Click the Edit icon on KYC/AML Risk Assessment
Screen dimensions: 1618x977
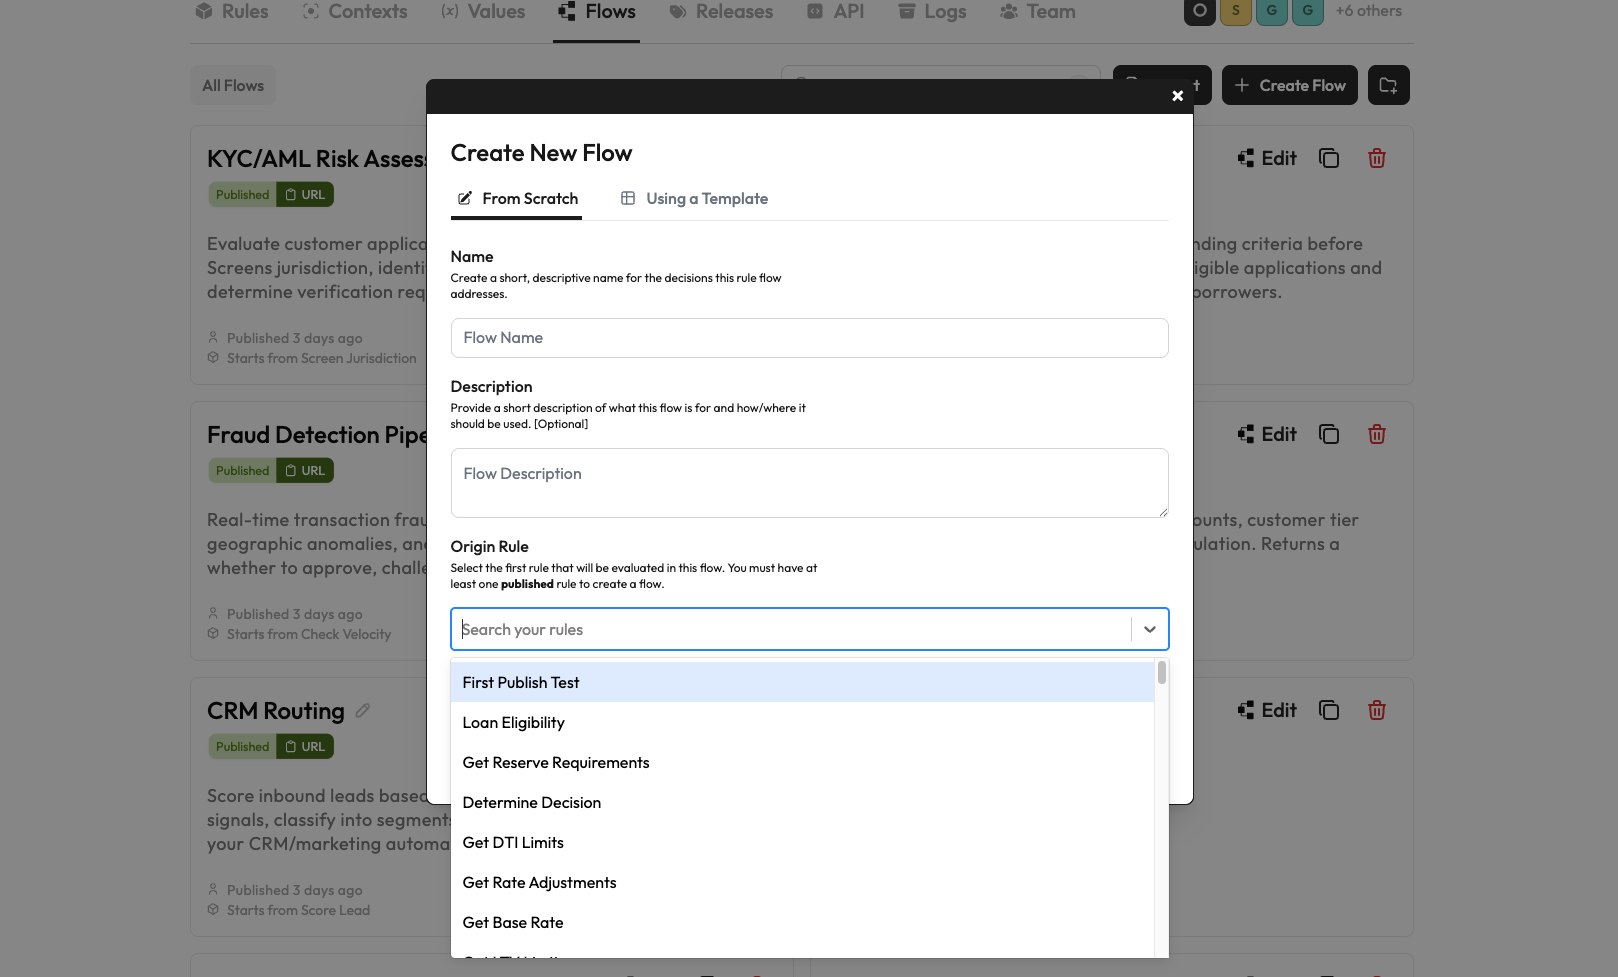1244,158
